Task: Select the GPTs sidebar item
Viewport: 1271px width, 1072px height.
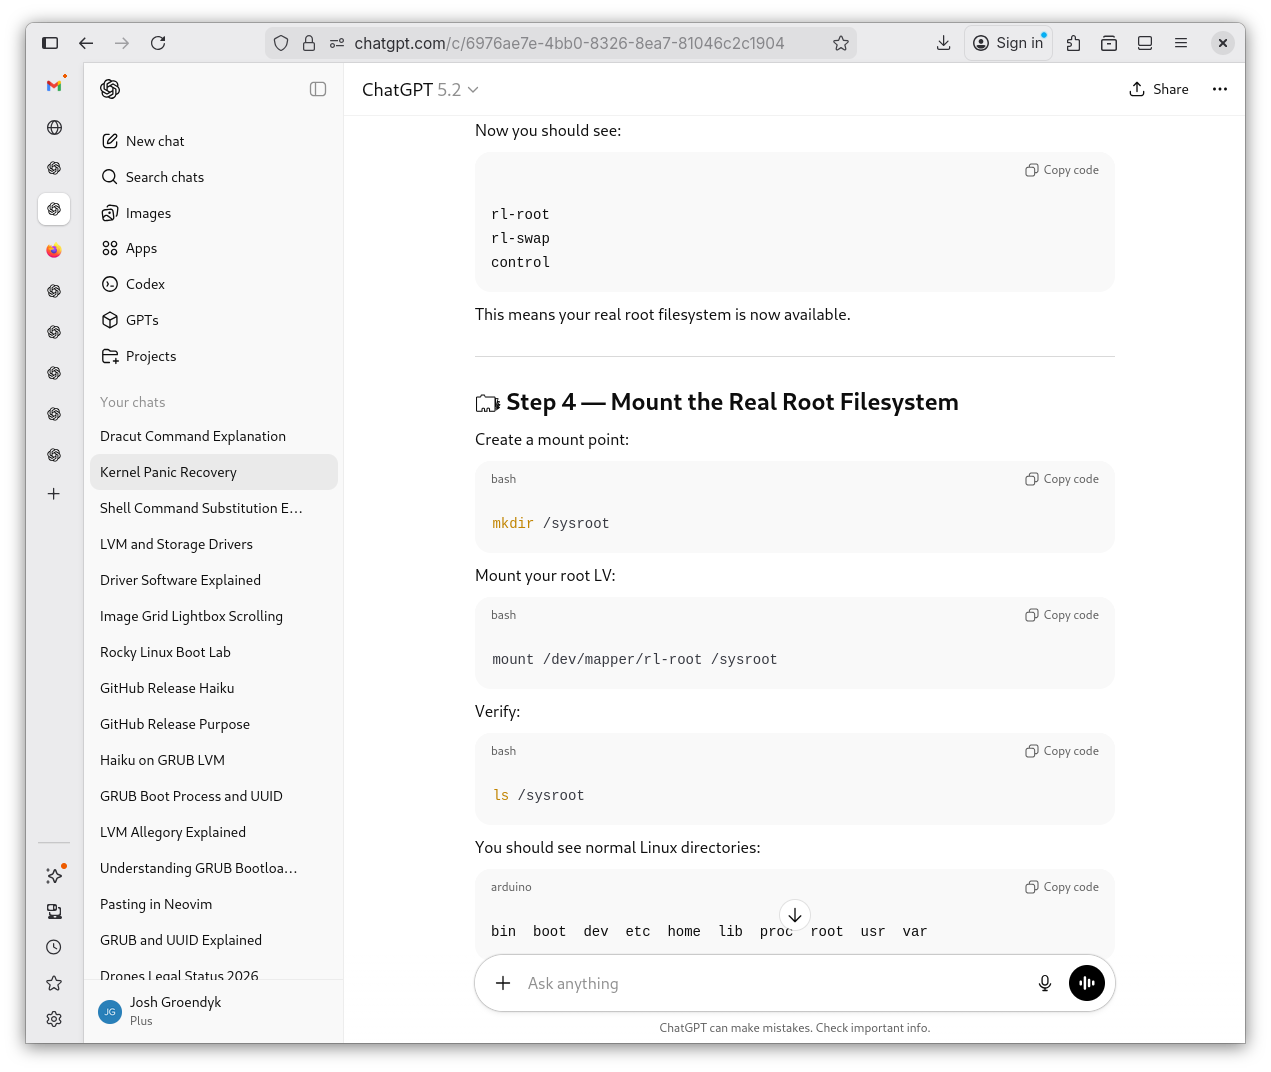Action: click(142, 320)
